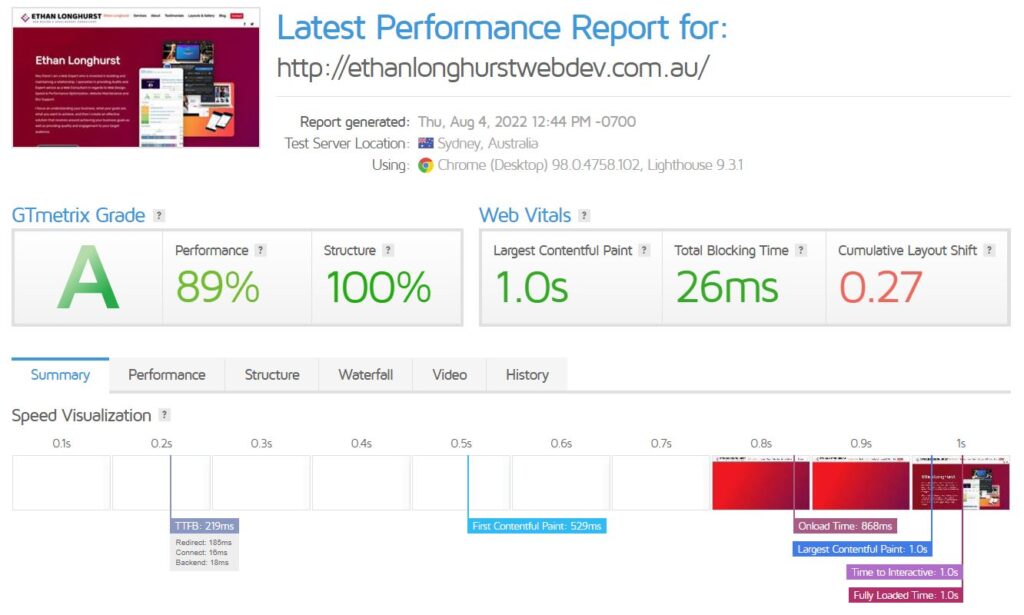Click the TTFB: 219ms marker
The width and height of the screenshot is (1024, 615).
click(x=204, y=526)
